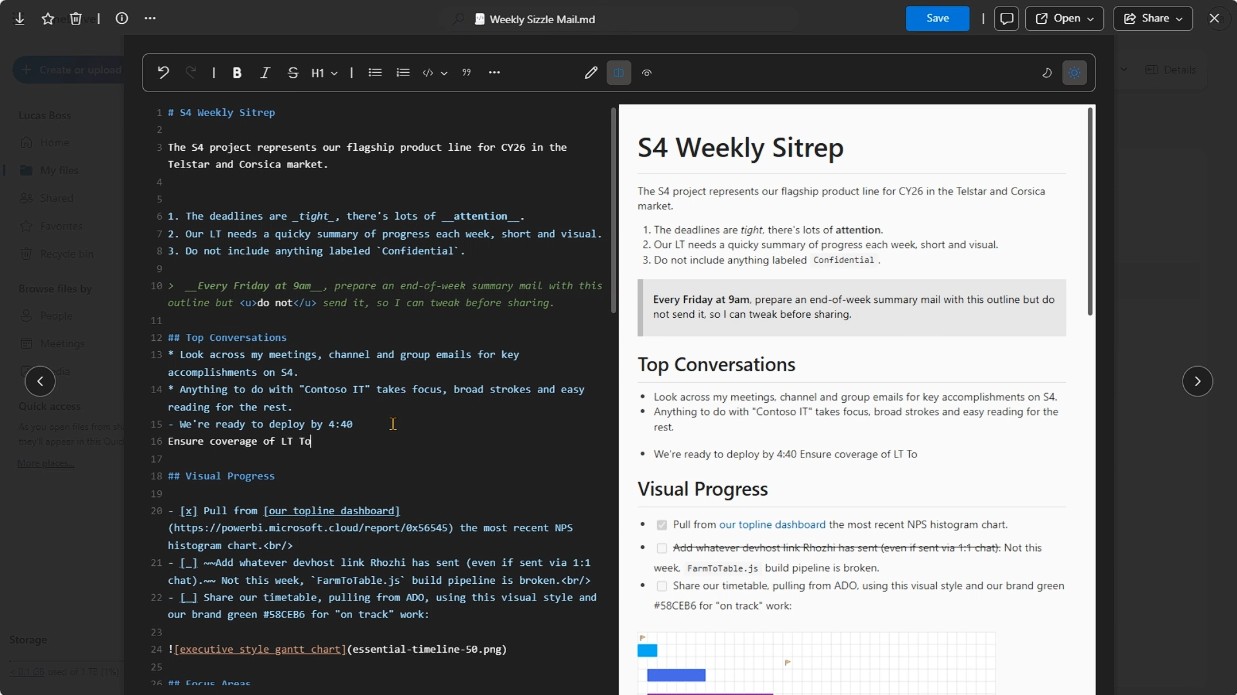Click editor line '# S4 Weekly Sitrep'
The image size is (1237, 695).
221,112
